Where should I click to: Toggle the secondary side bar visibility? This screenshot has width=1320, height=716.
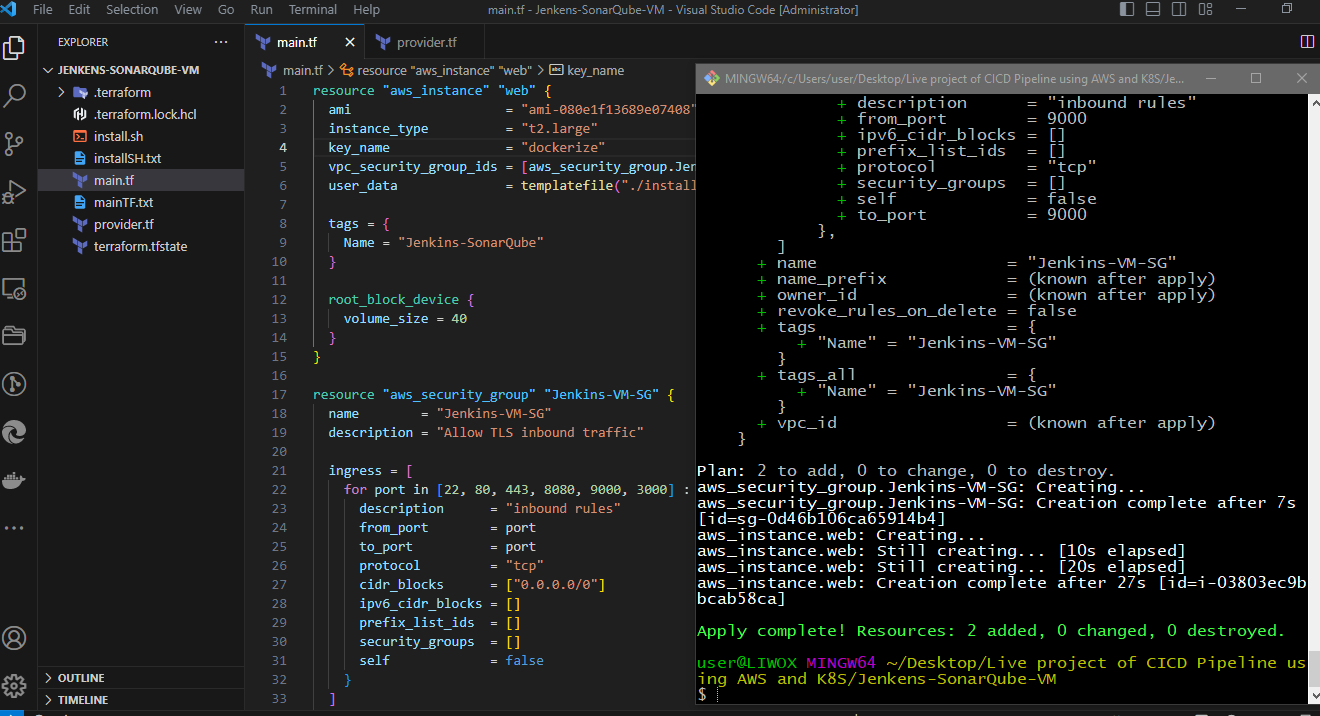[1181, 10]
